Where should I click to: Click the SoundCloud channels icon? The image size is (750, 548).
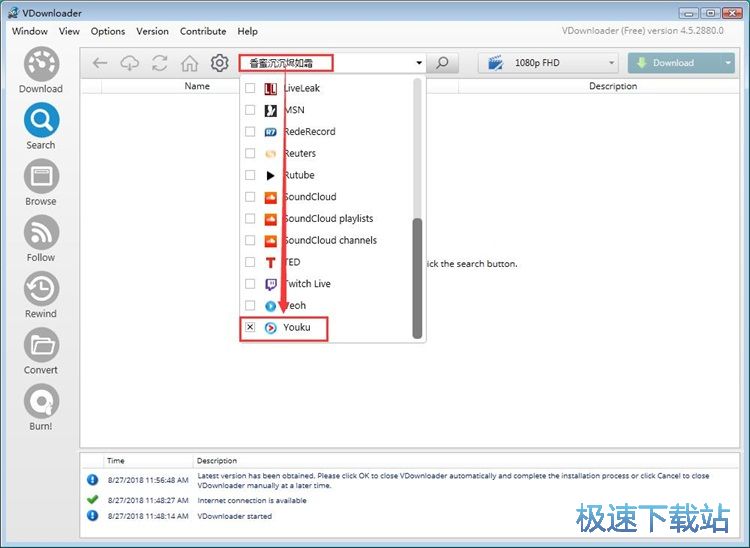(x=271, y=241)
